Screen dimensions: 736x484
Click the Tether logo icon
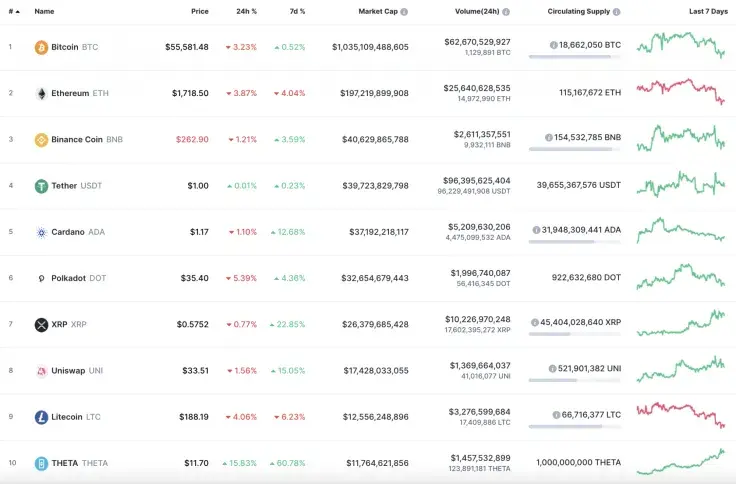[41, 186]
